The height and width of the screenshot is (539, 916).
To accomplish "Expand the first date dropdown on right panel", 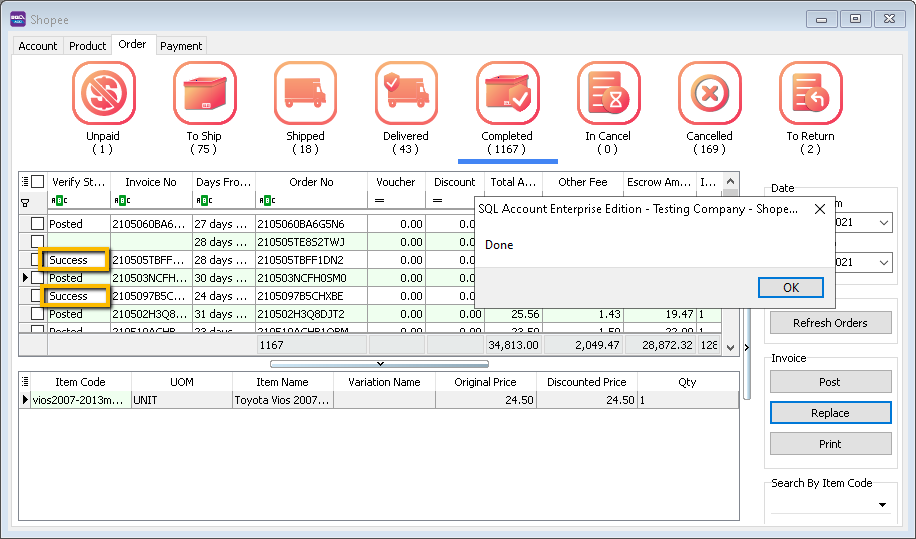I will (x=882, y=224).
